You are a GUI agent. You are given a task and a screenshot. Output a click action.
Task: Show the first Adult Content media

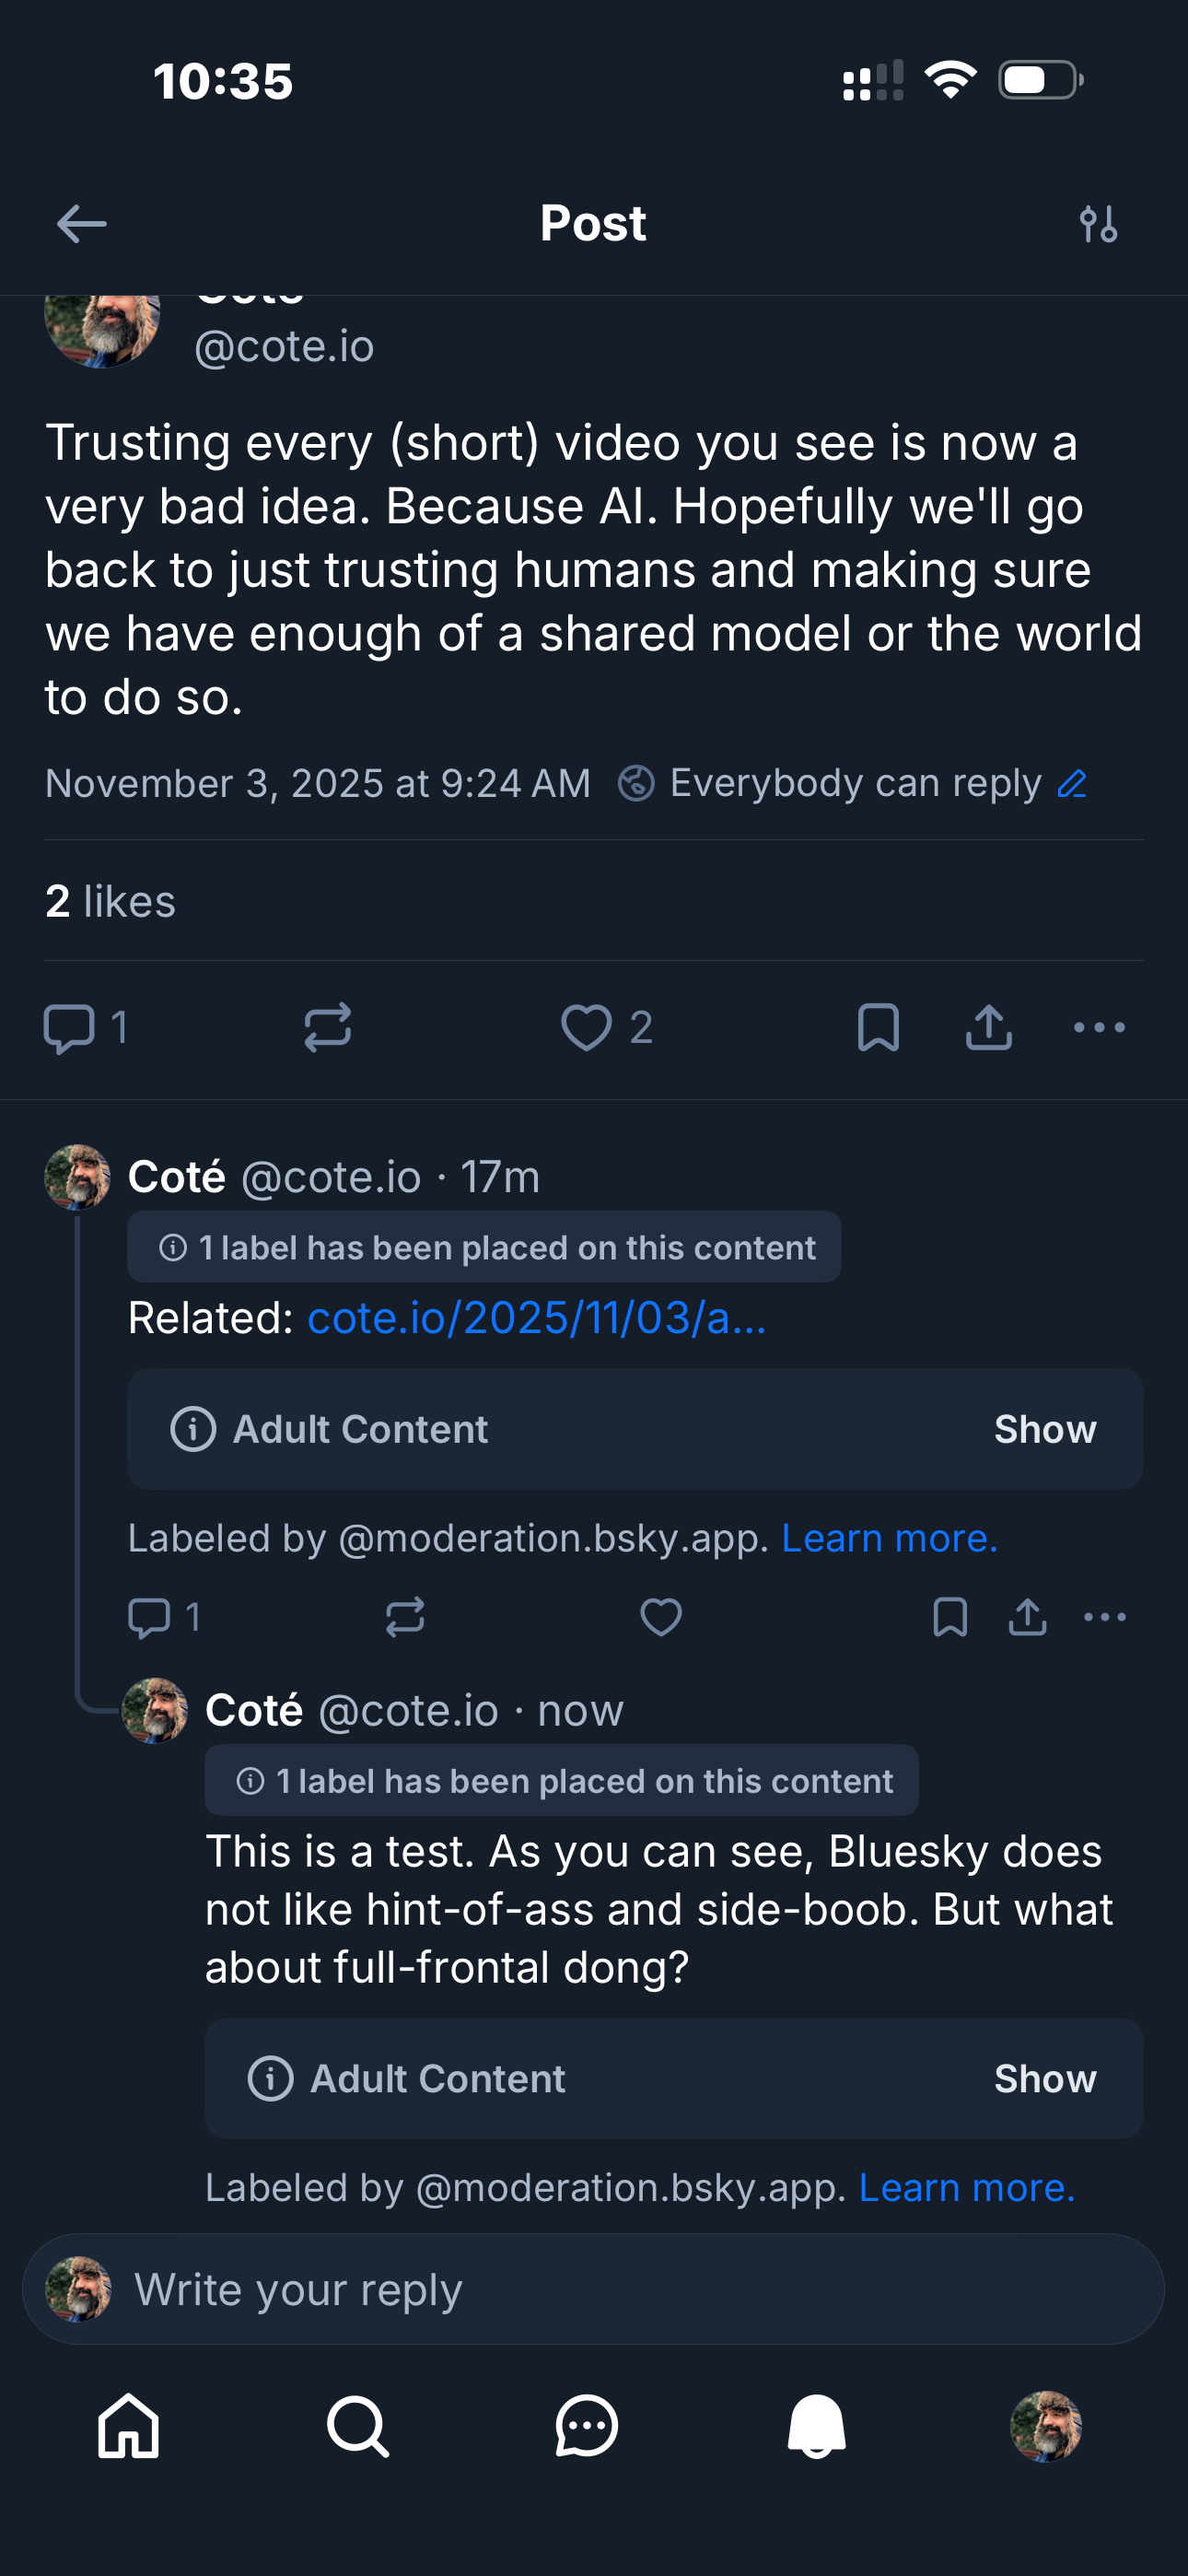1044,1429
